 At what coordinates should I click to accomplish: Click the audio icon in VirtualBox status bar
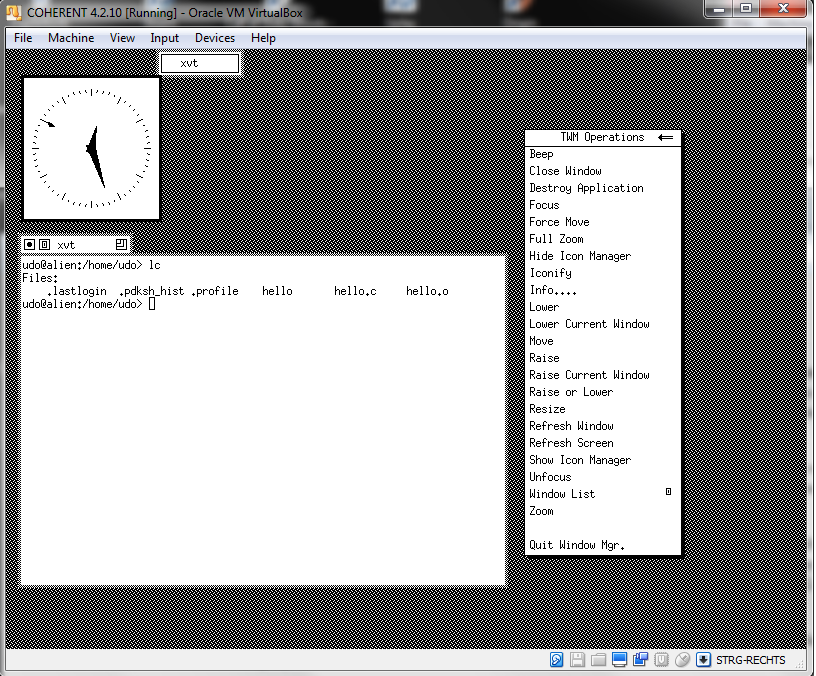(556, 660)
